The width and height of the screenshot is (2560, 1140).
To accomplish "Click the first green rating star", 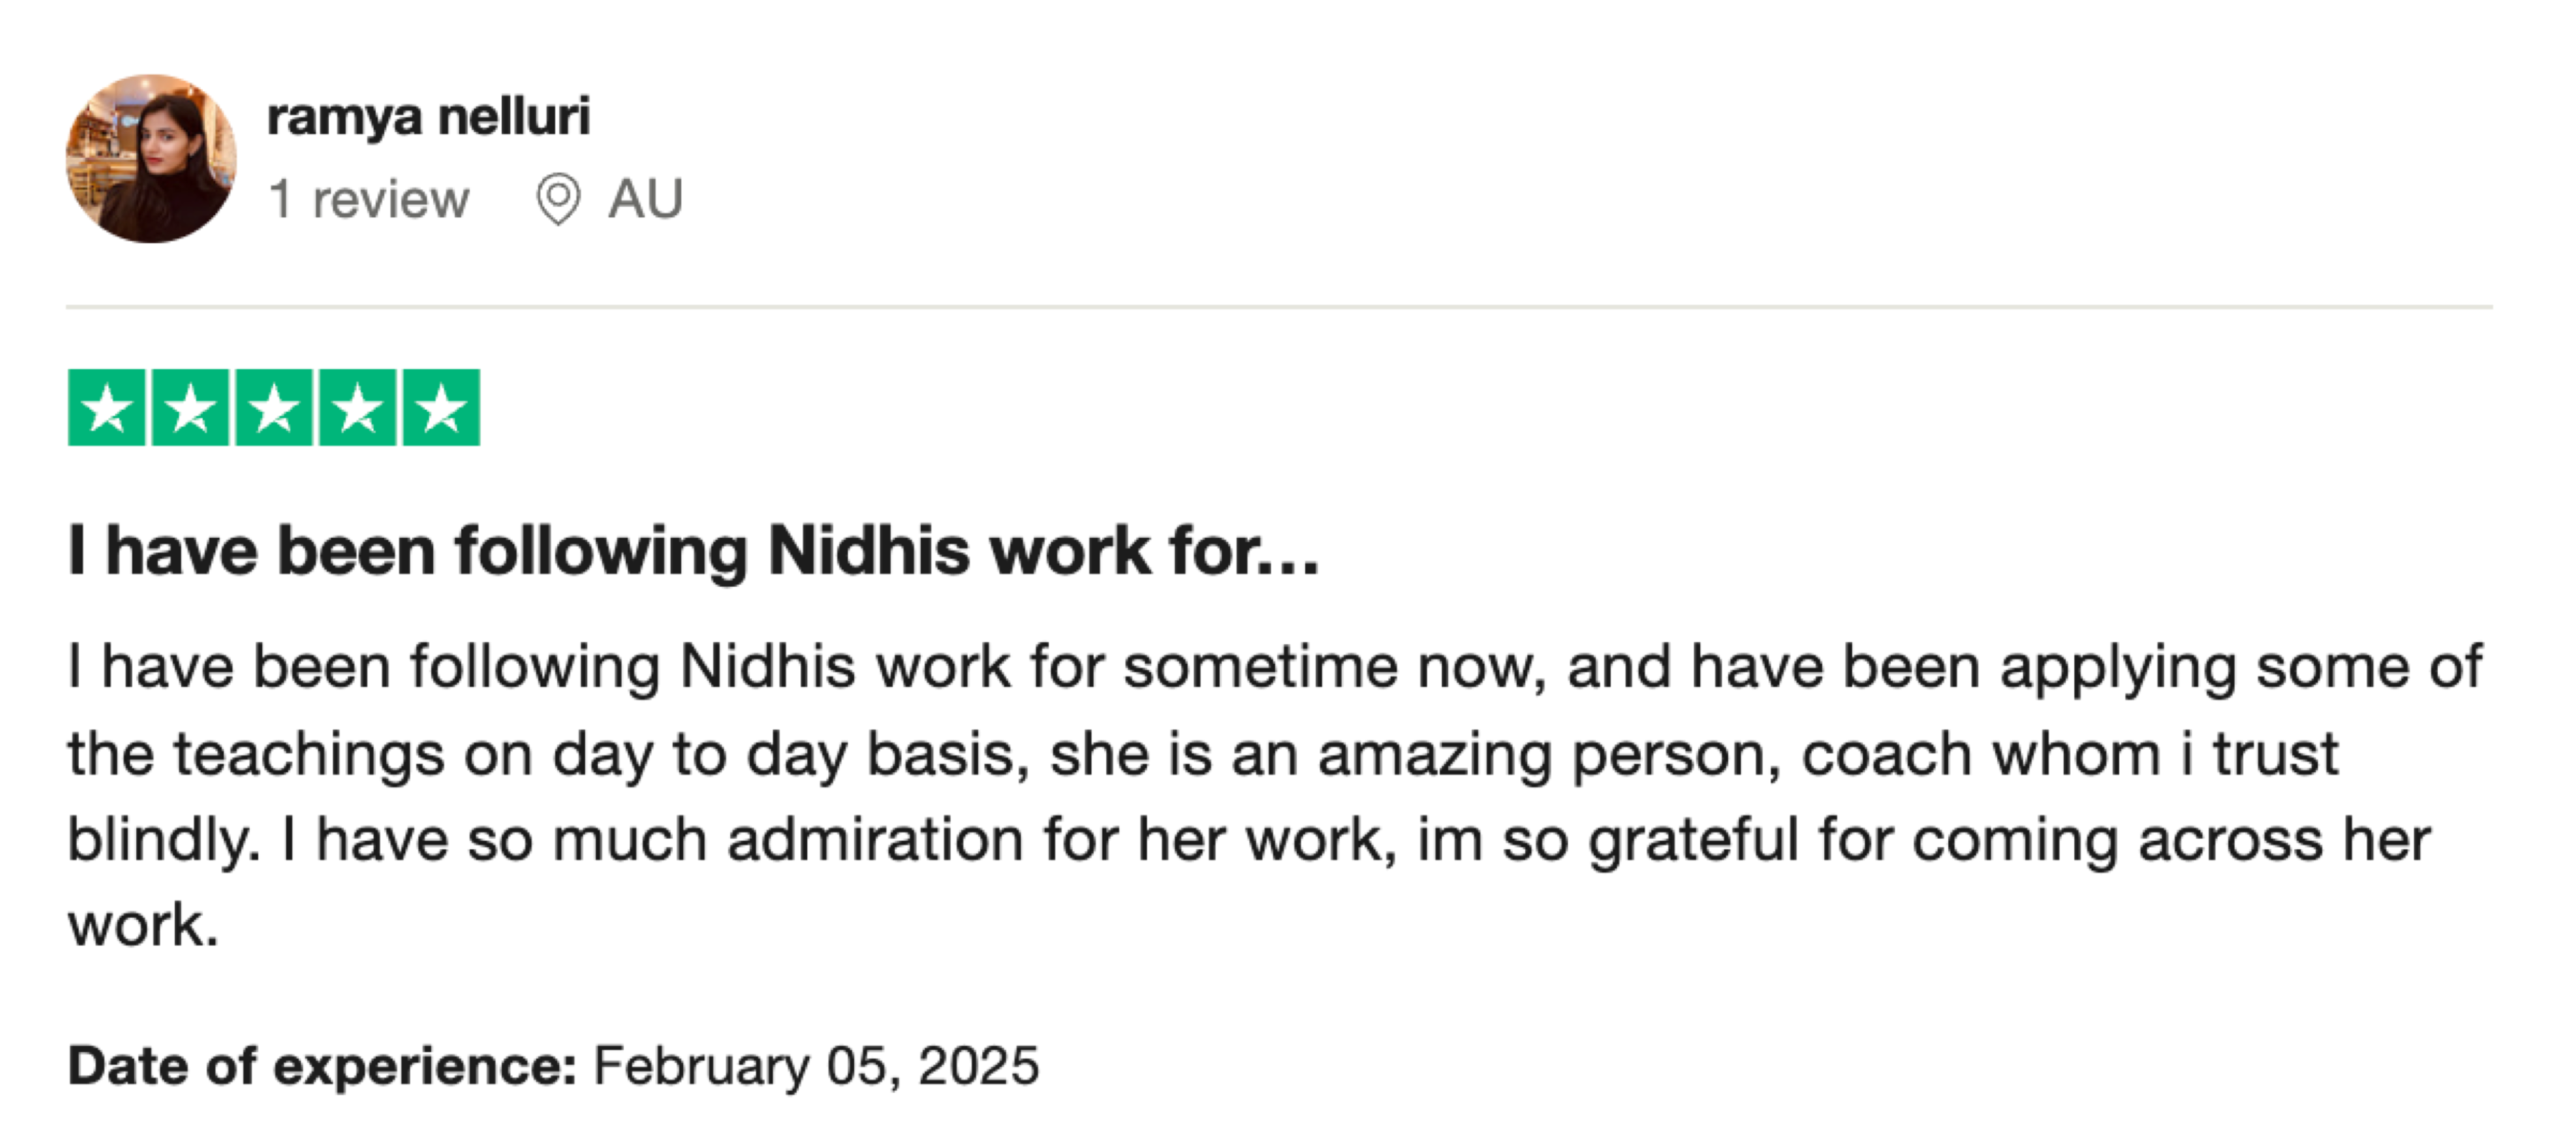I will (107, 408).
